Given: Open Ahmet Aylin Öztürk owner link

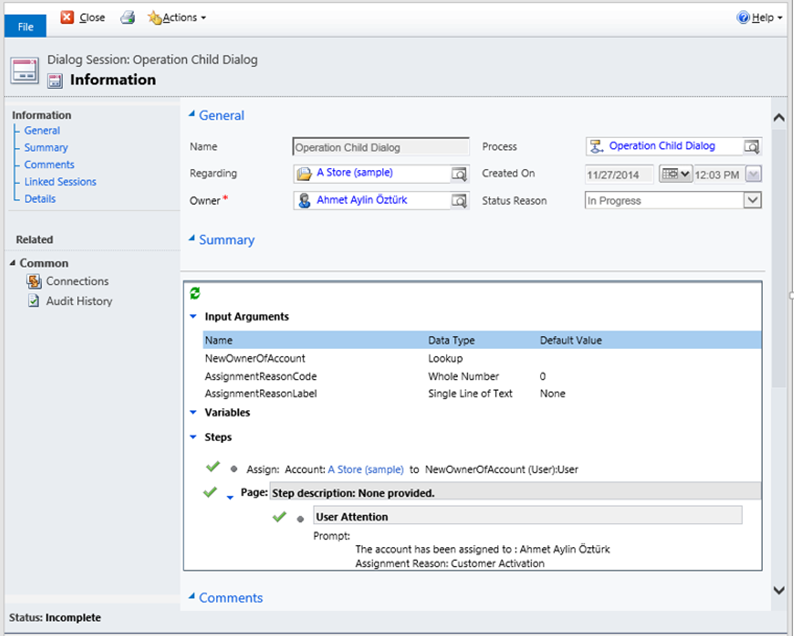Looking at the screenshot, I should [x=362, y=200].
